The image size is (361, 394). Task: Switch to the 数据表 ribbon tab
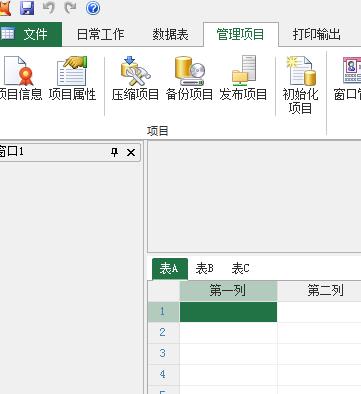[x=170, y=34]
